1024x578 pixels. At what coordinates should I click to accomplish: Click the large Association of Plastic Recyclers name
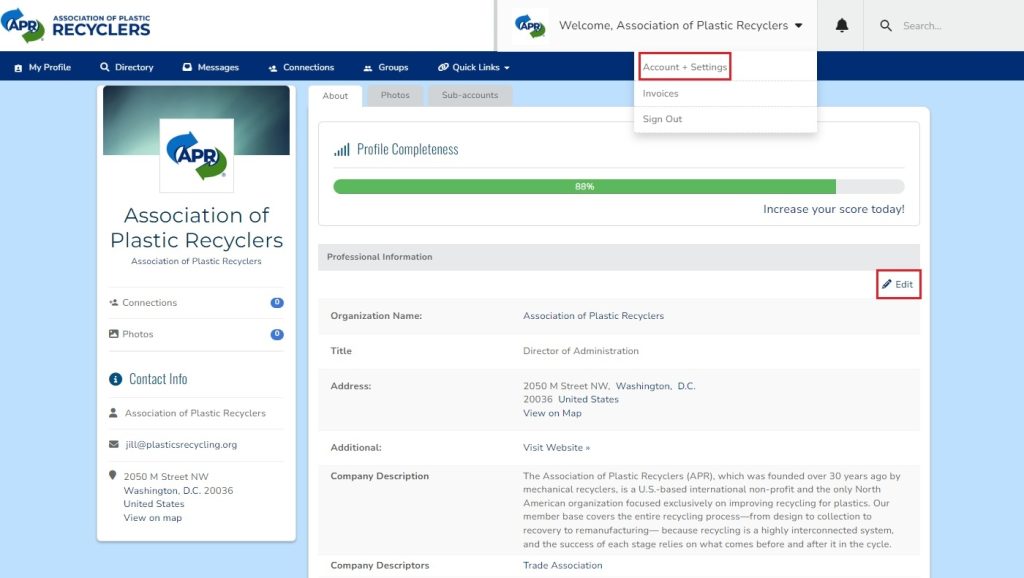(x=197, y=227)
